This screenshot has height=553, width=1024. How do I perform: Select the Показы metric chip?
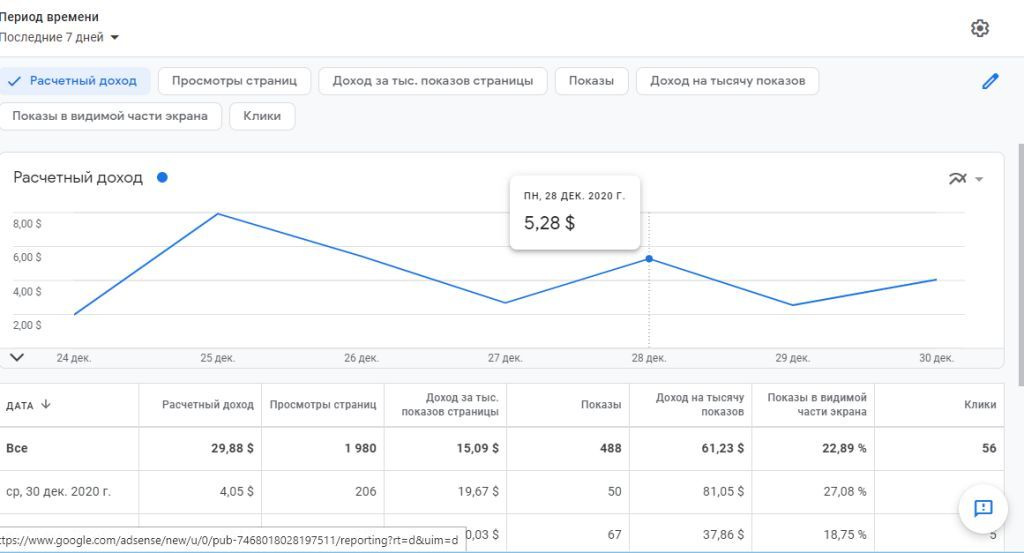591,81
